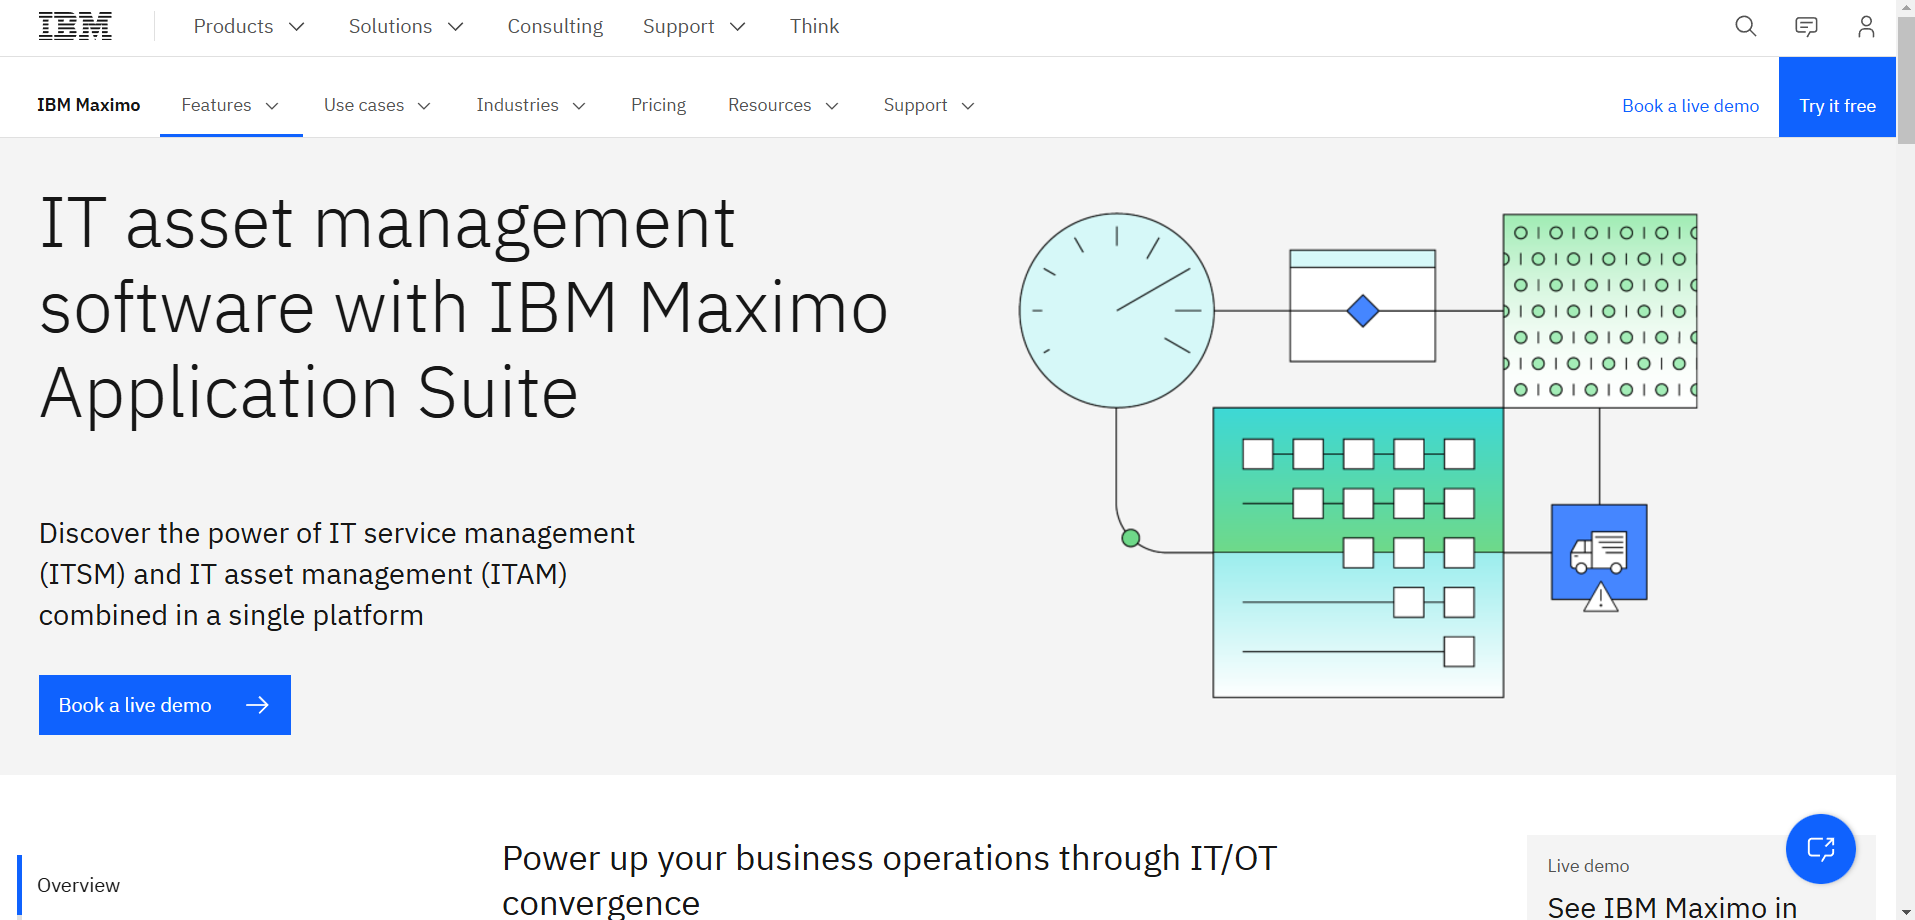Screen dimensions: 1915x920
Task: Click the 'Live demo' card label
Action: point(1588,866)
